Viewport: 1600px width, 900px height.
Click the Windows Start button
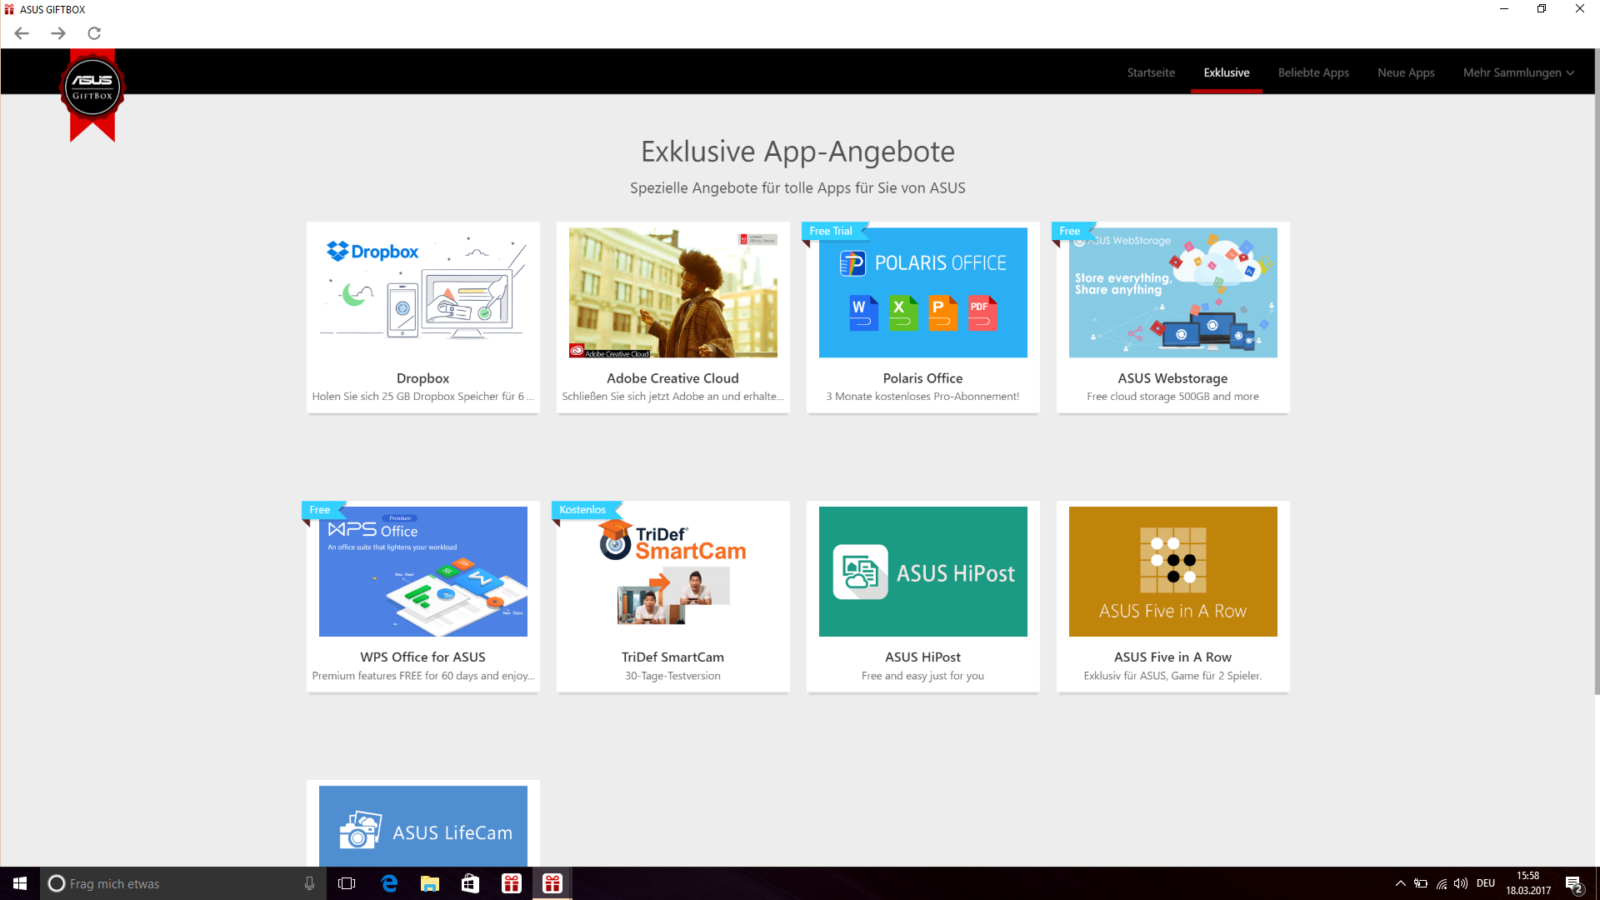pos(20,883)
